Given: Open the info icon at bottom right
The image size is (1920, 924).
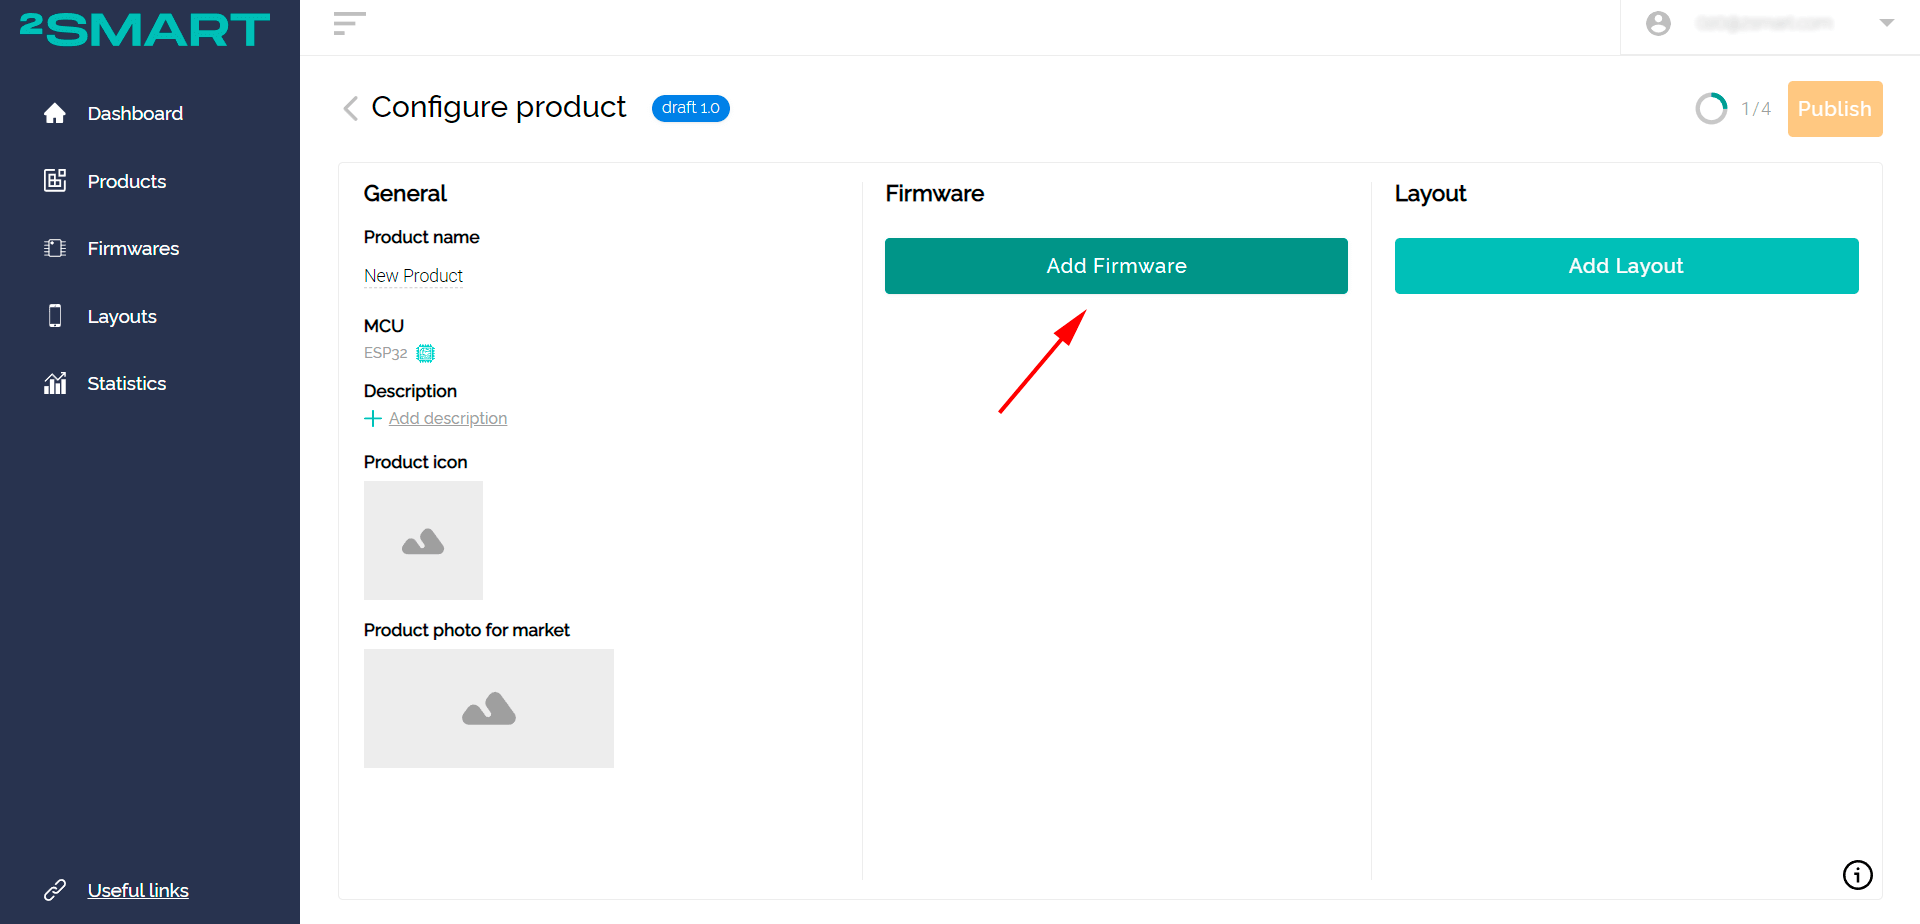Looking at the screenshot, I should click(1857, 875).
